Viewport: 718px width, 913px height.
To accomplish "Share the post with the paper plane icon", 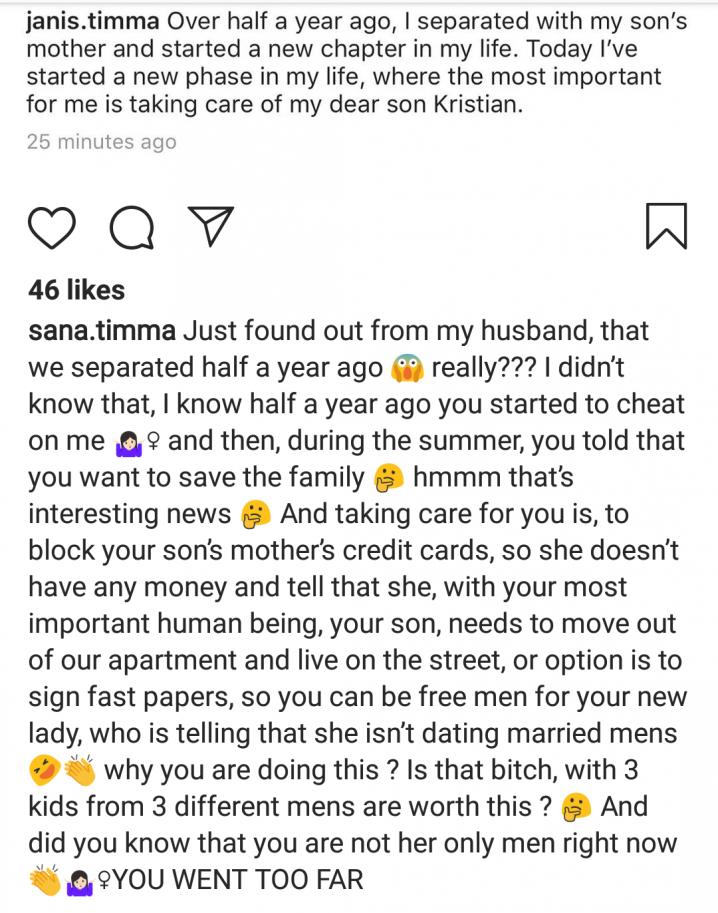I will point(210,225).
